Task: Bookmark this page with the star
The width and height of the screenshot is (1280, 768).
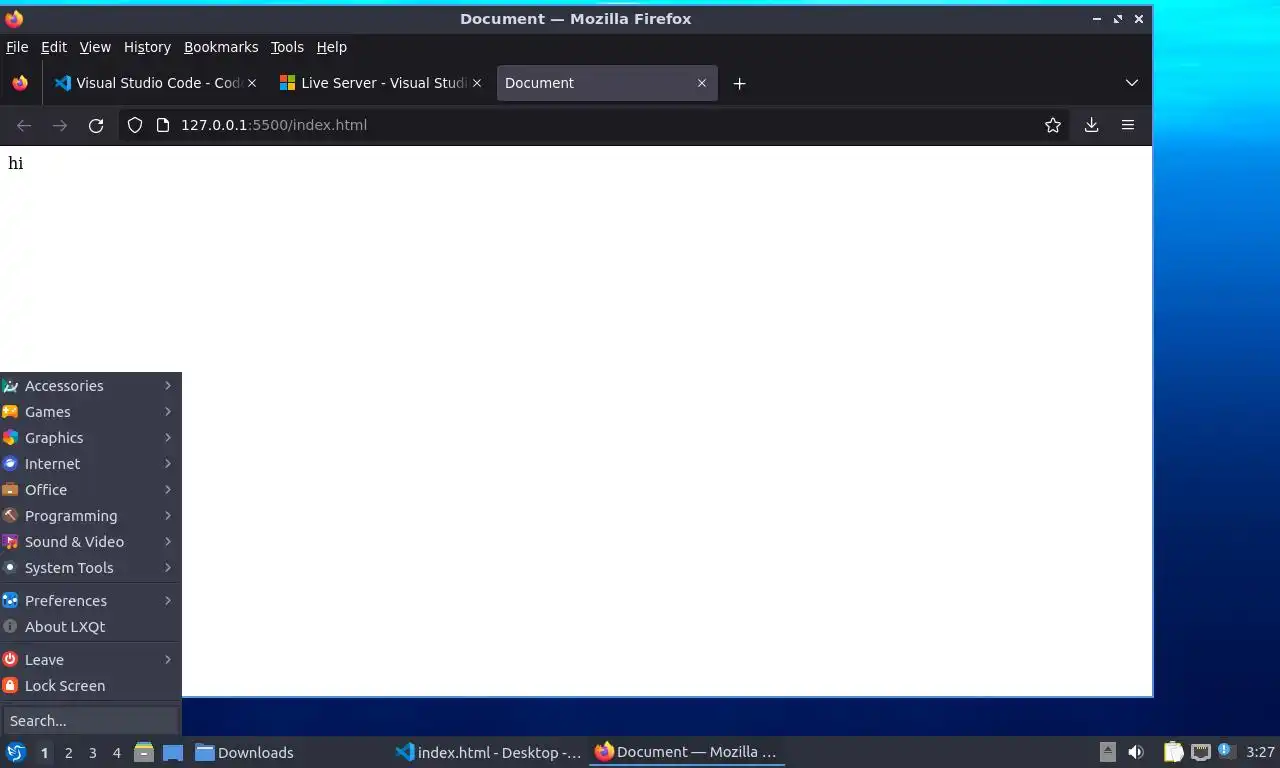Action: 1053,125
